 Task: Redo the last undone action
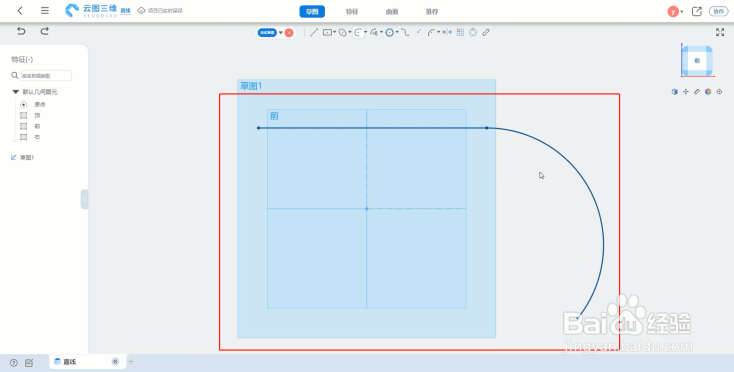click(44, 31)
